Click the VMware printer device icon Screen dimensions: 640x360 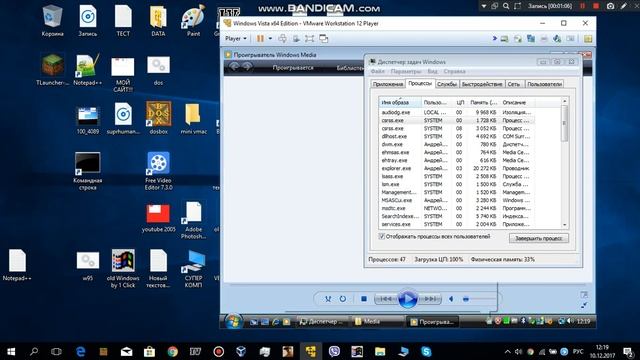click(x=544, y=39)
